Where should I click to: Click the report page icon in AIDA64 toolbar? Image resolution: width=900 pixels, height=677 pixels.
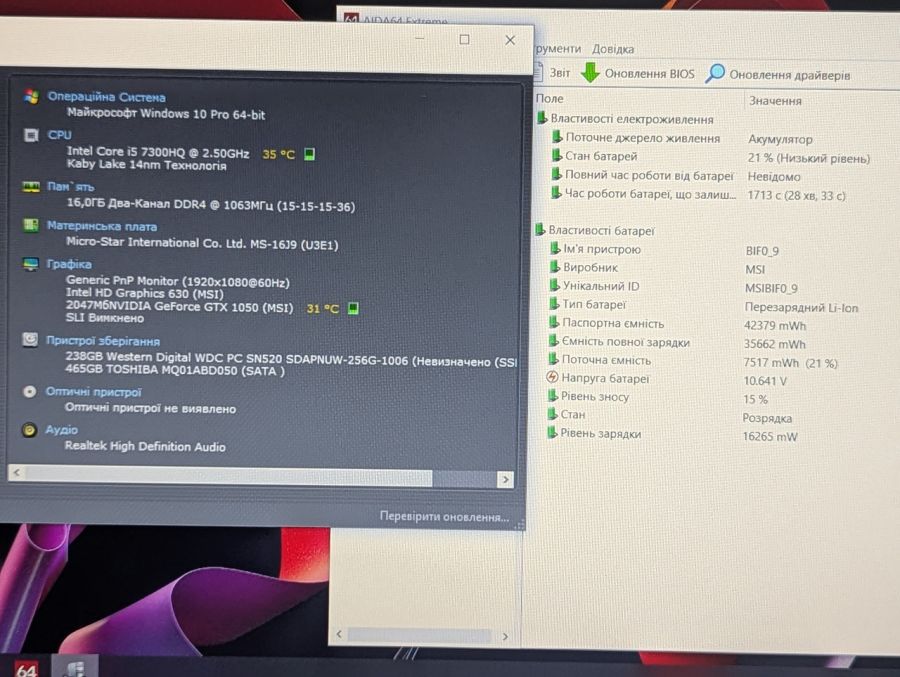pyautogui.click(x=538, y=72)
